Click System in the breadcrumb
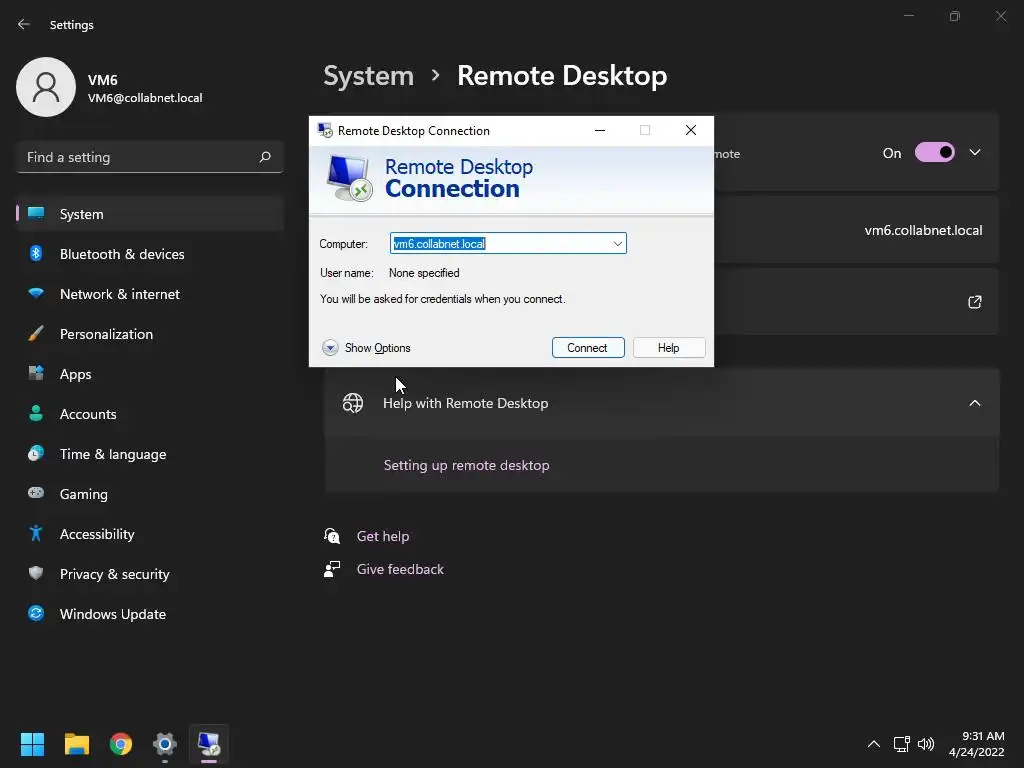 pos(368,76)
